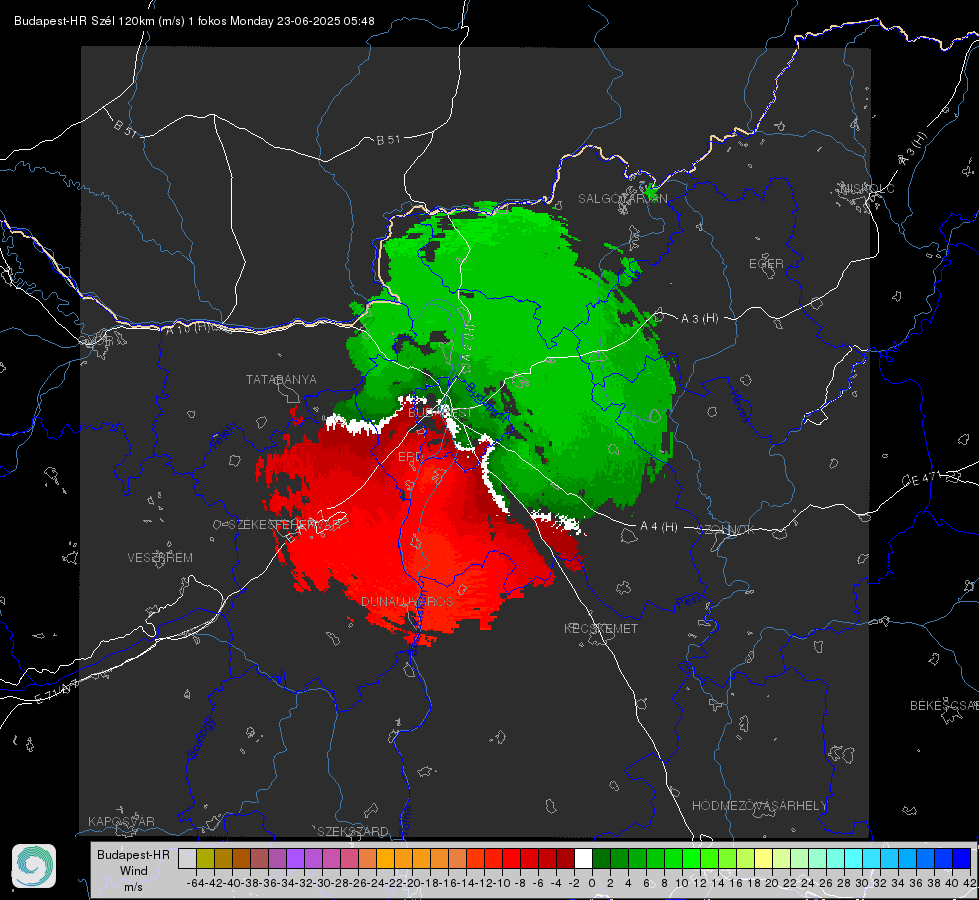Image resolution: width=979 pixels, height=900 pixels.
Task: Click the 'A 4 (H)' road label
Action: pyautogui.click(x=659, y=527)
